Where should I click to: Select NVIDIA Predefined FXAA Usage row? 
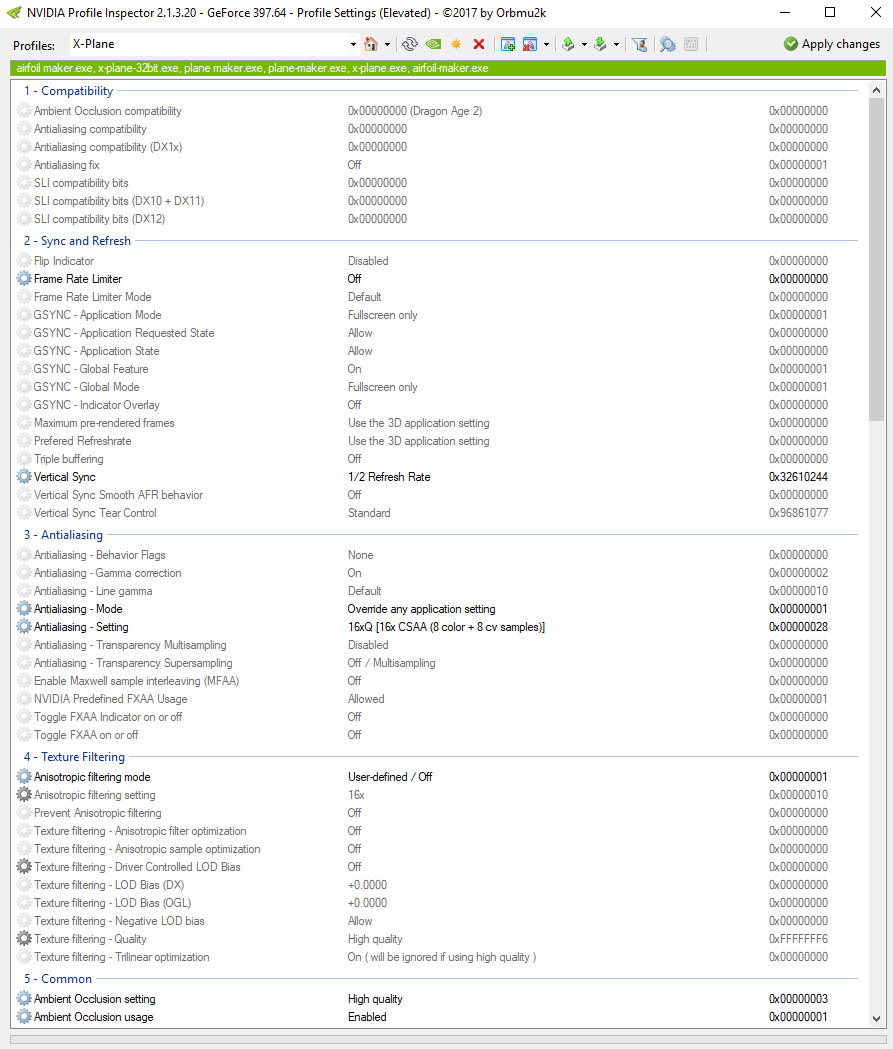439,699
